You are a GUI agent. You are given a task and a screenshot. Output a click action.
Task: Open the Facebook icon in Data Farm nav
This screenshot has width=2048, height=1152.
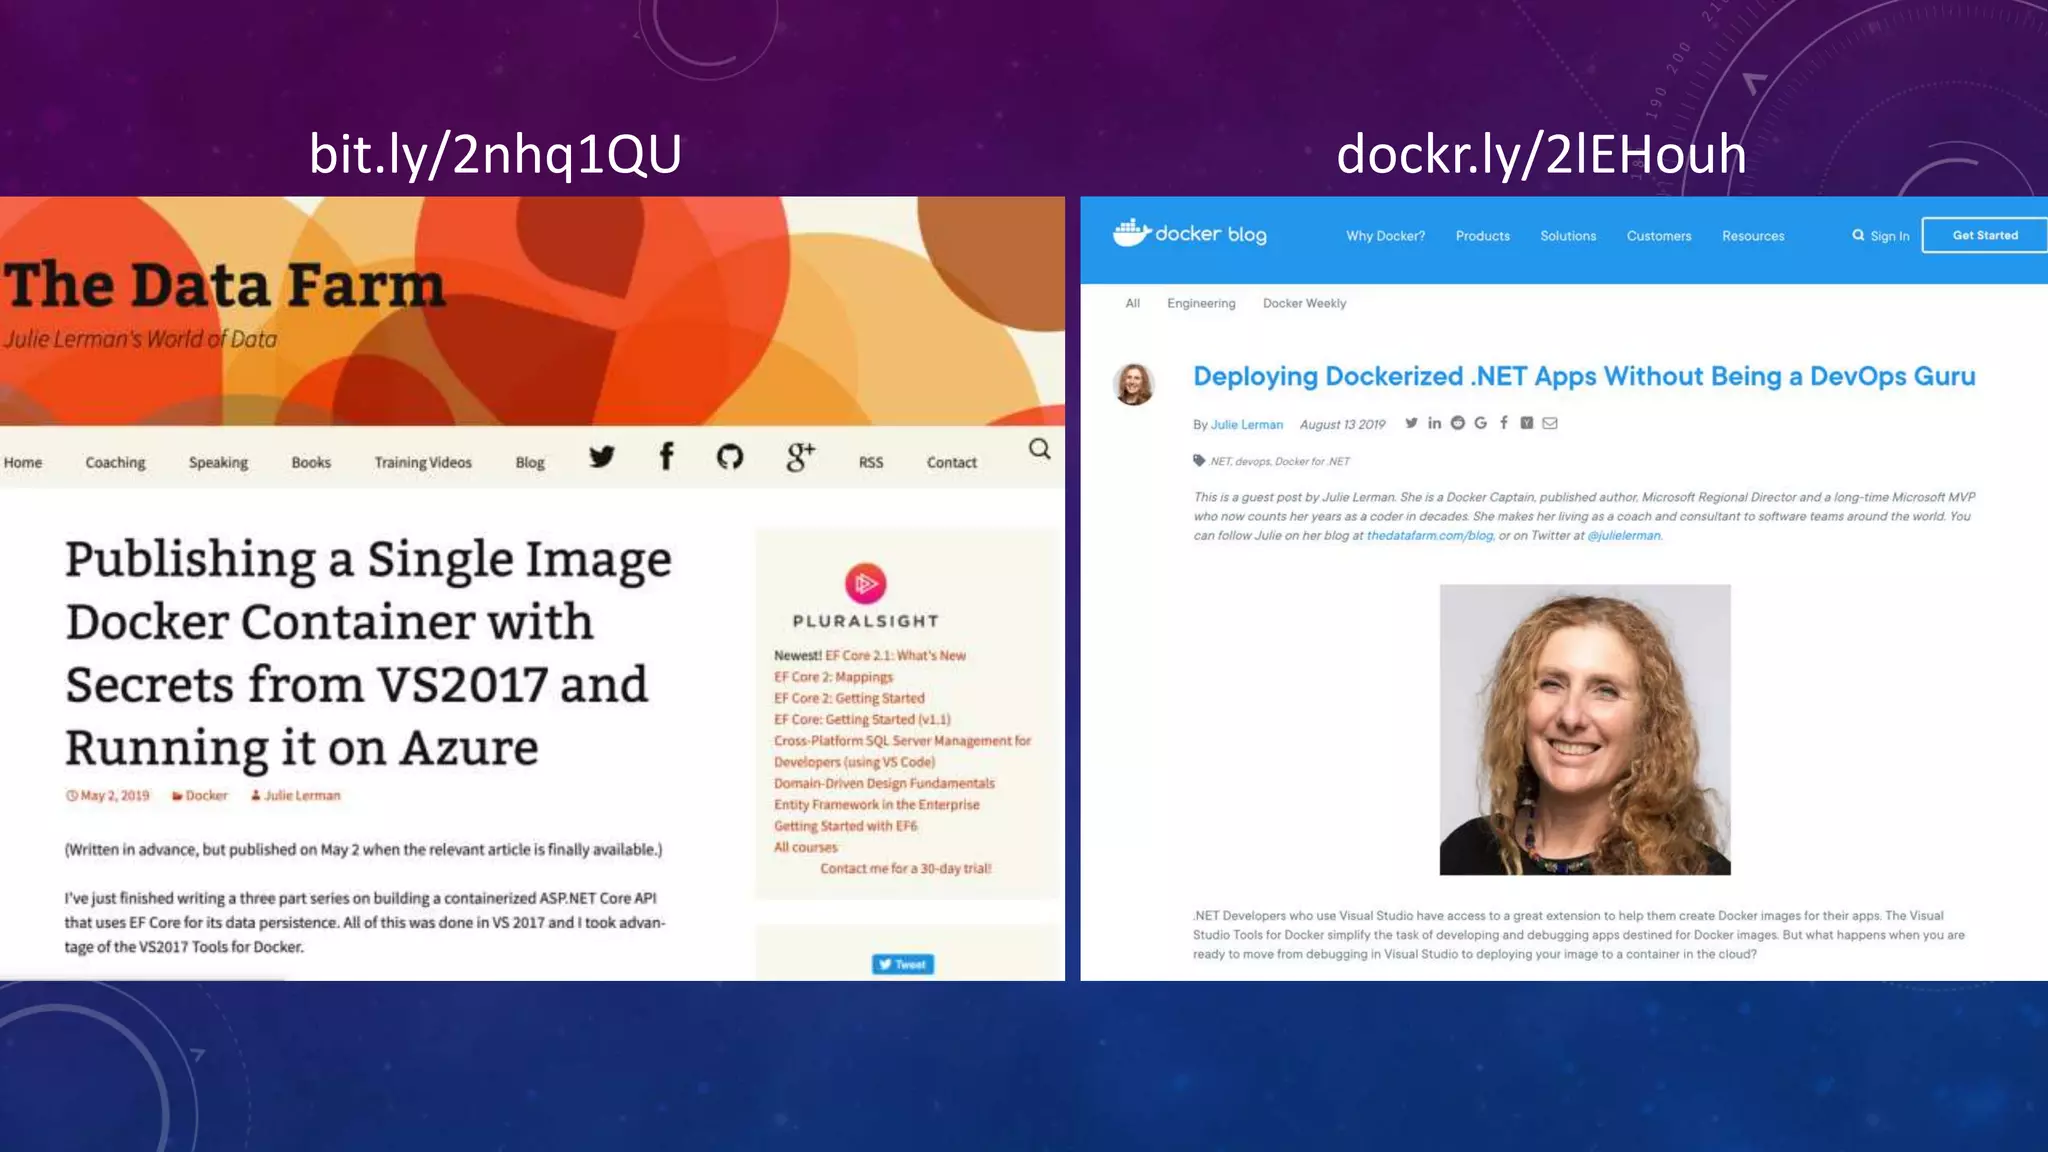[x=666, y=457]
